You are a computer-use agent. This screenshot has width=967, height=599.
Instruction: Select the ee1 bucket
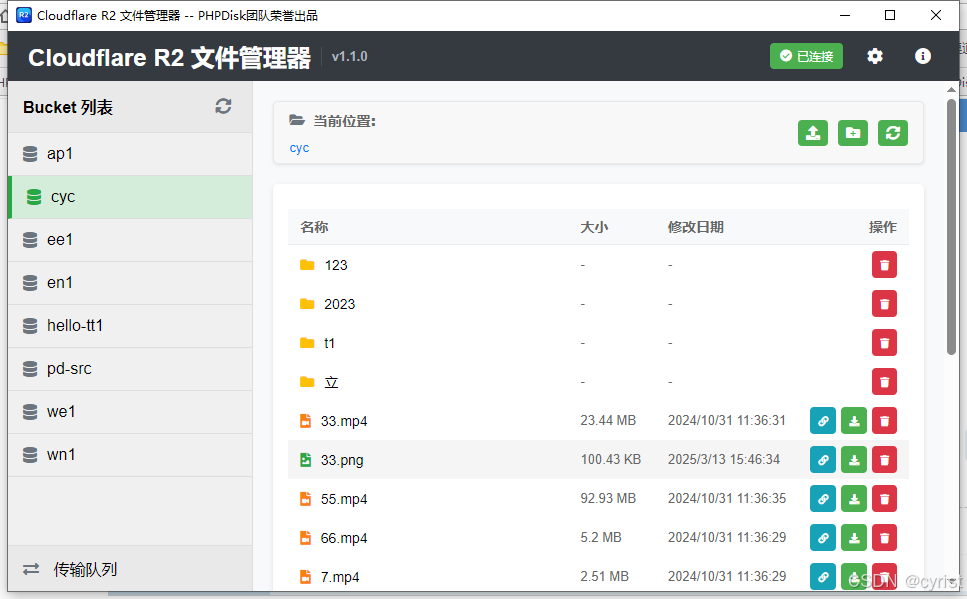(130, 239)
